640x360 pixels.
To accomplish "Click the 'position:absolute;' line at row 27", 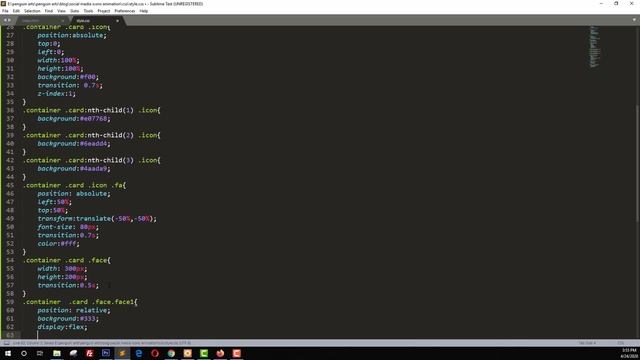I will click(72, 36).
